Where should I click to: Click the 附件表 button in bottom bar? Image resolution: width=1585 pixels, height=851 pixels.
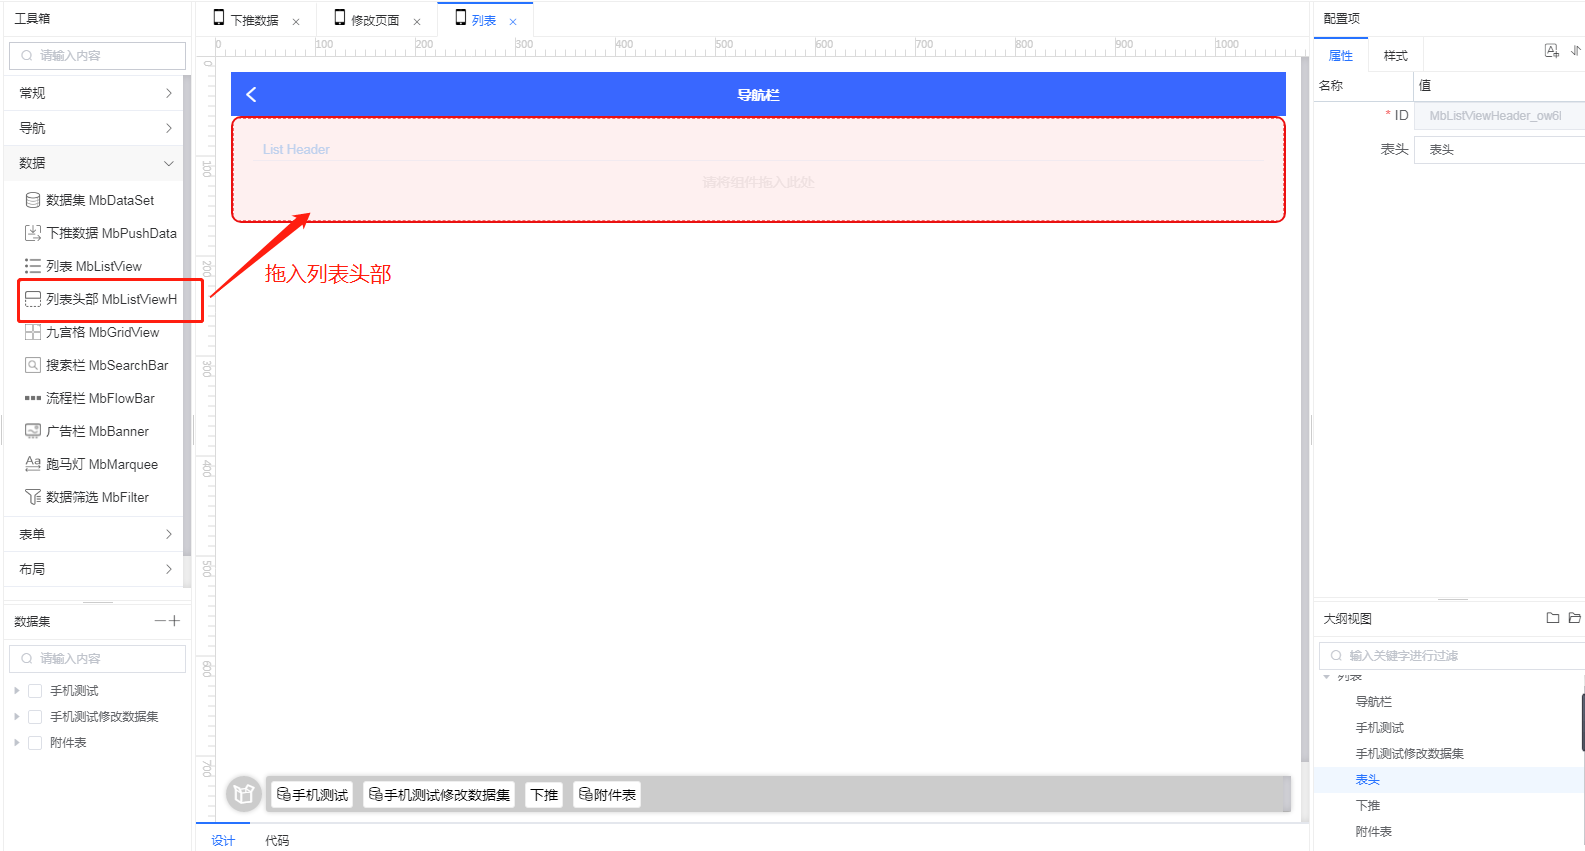click(x=607, y=795)
